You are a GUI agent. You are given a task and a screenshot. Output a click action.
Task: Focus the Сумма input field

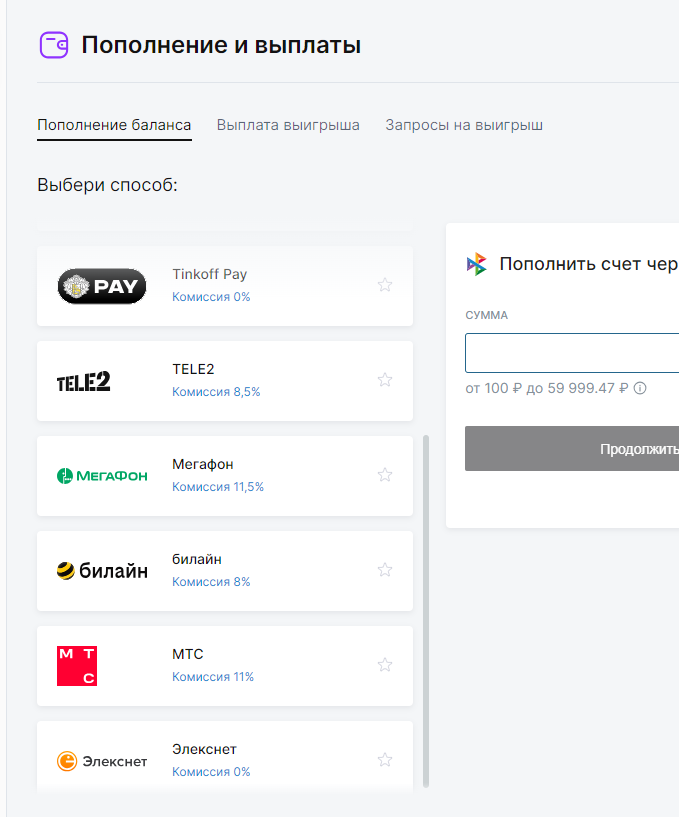click(572, 353)
